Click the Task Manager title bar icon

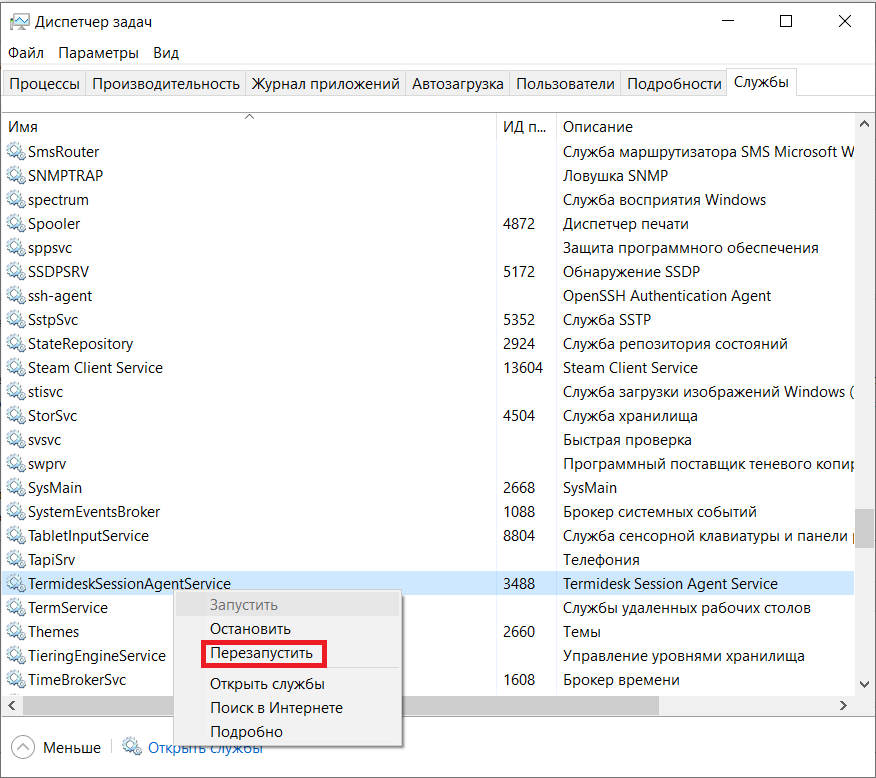click(x=19, y=21)
